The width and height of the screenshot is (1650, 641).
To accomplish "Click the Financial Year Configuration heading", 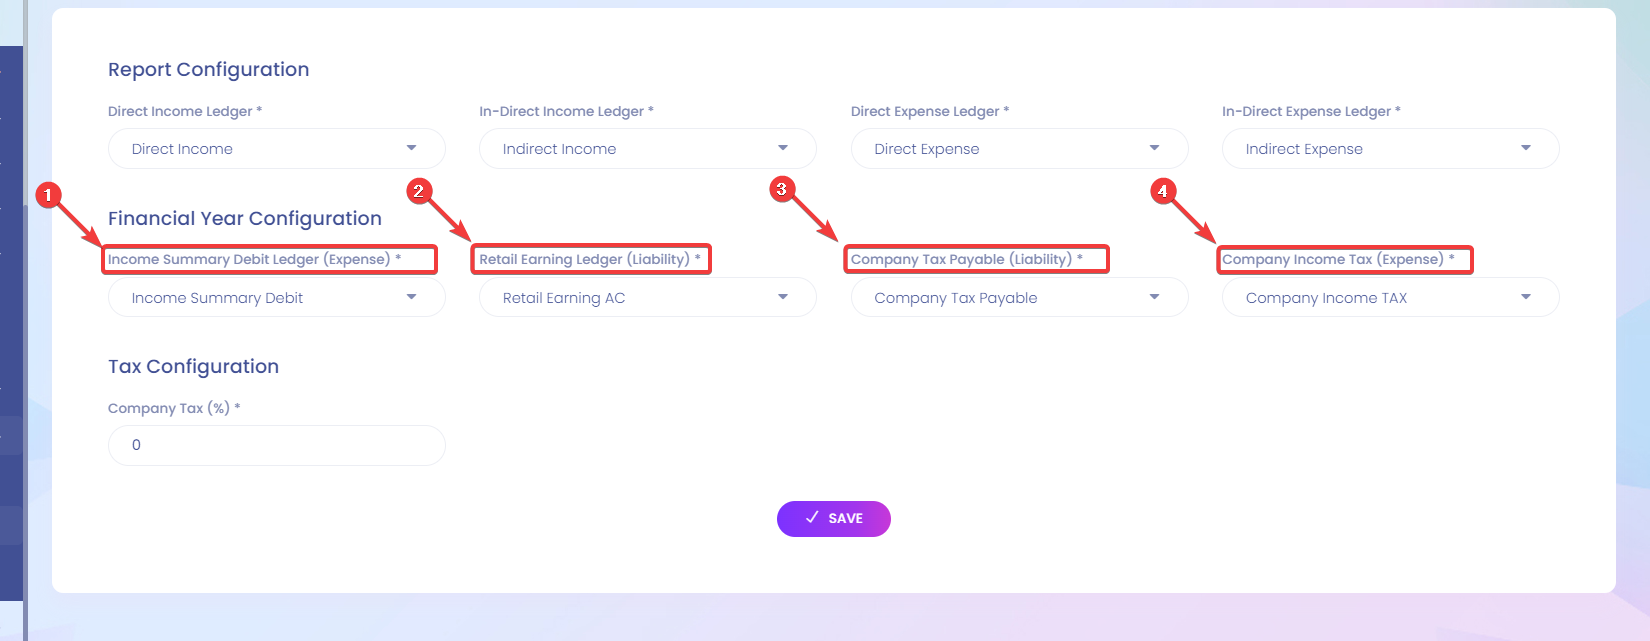I will click(245, 219).
